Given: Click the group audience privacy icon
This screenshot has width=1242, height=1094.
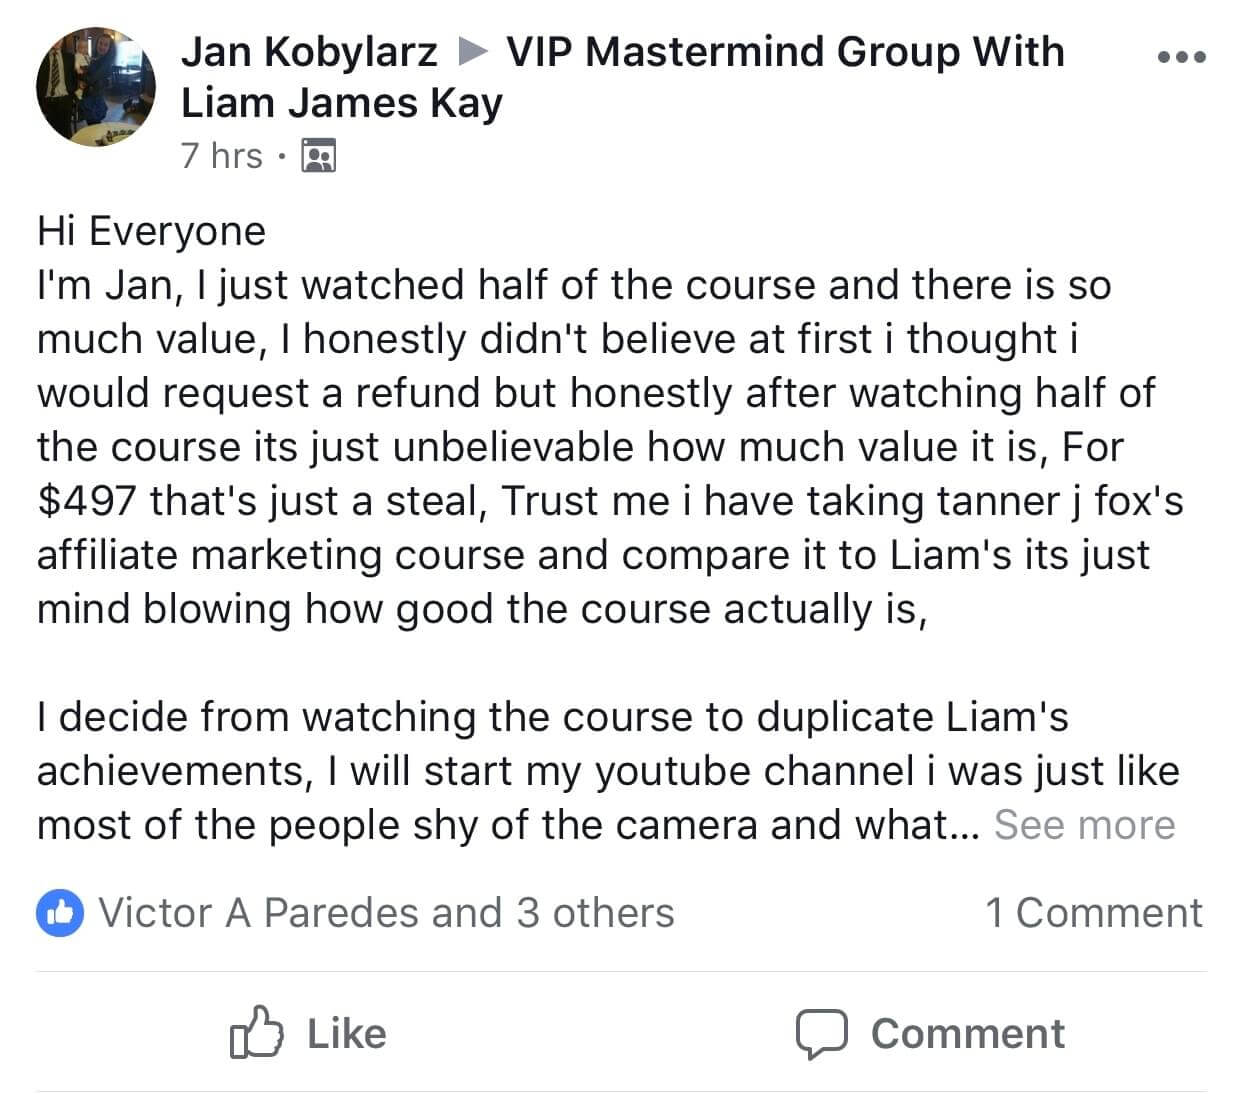Looking at the screenshot, I should 319,157.
